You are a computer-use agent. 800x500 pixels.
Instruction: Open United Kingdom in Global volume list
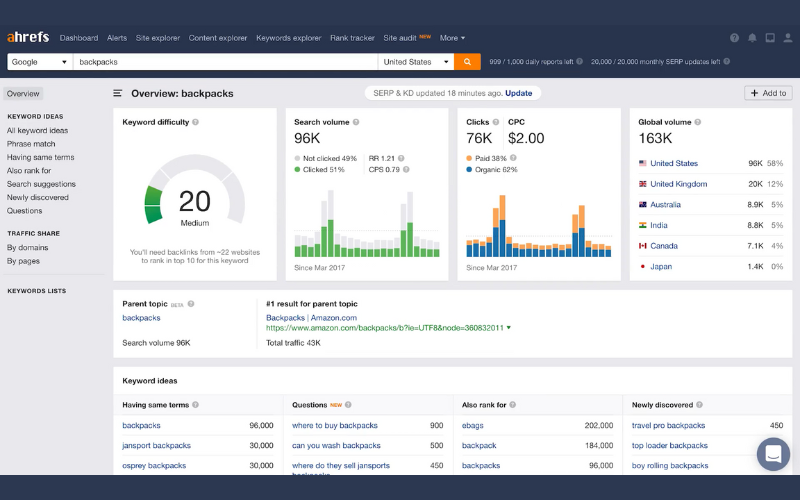(679, 184)
